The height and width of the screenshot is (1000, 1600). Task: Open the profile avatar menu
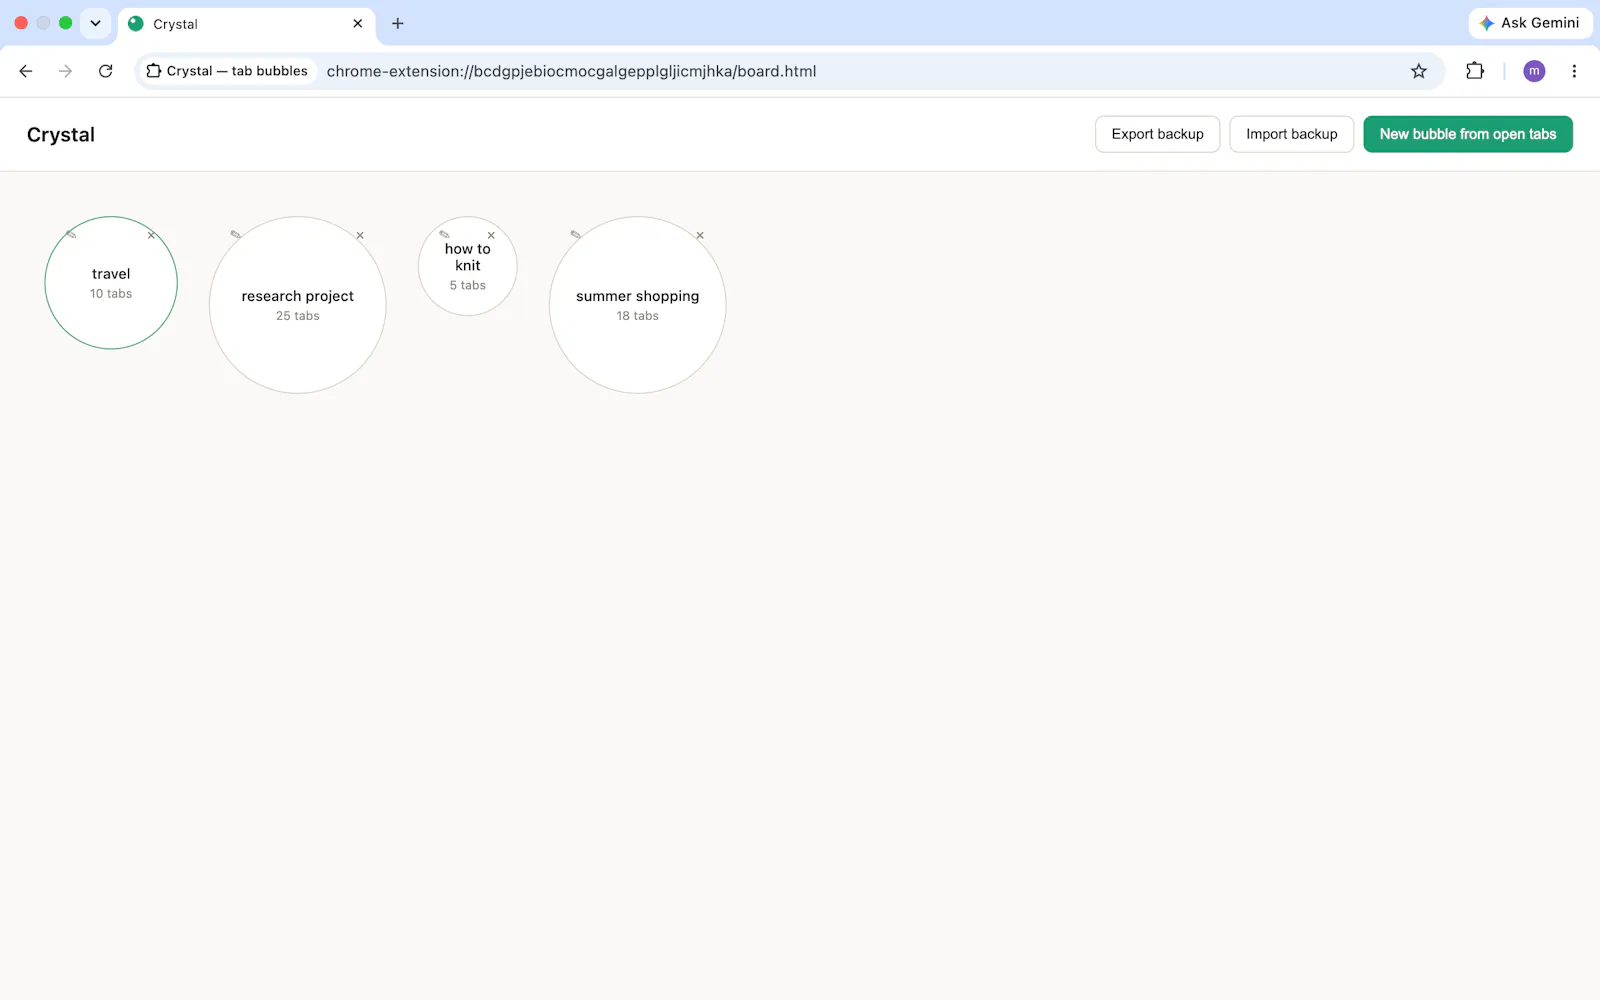tap(1534, 71)
